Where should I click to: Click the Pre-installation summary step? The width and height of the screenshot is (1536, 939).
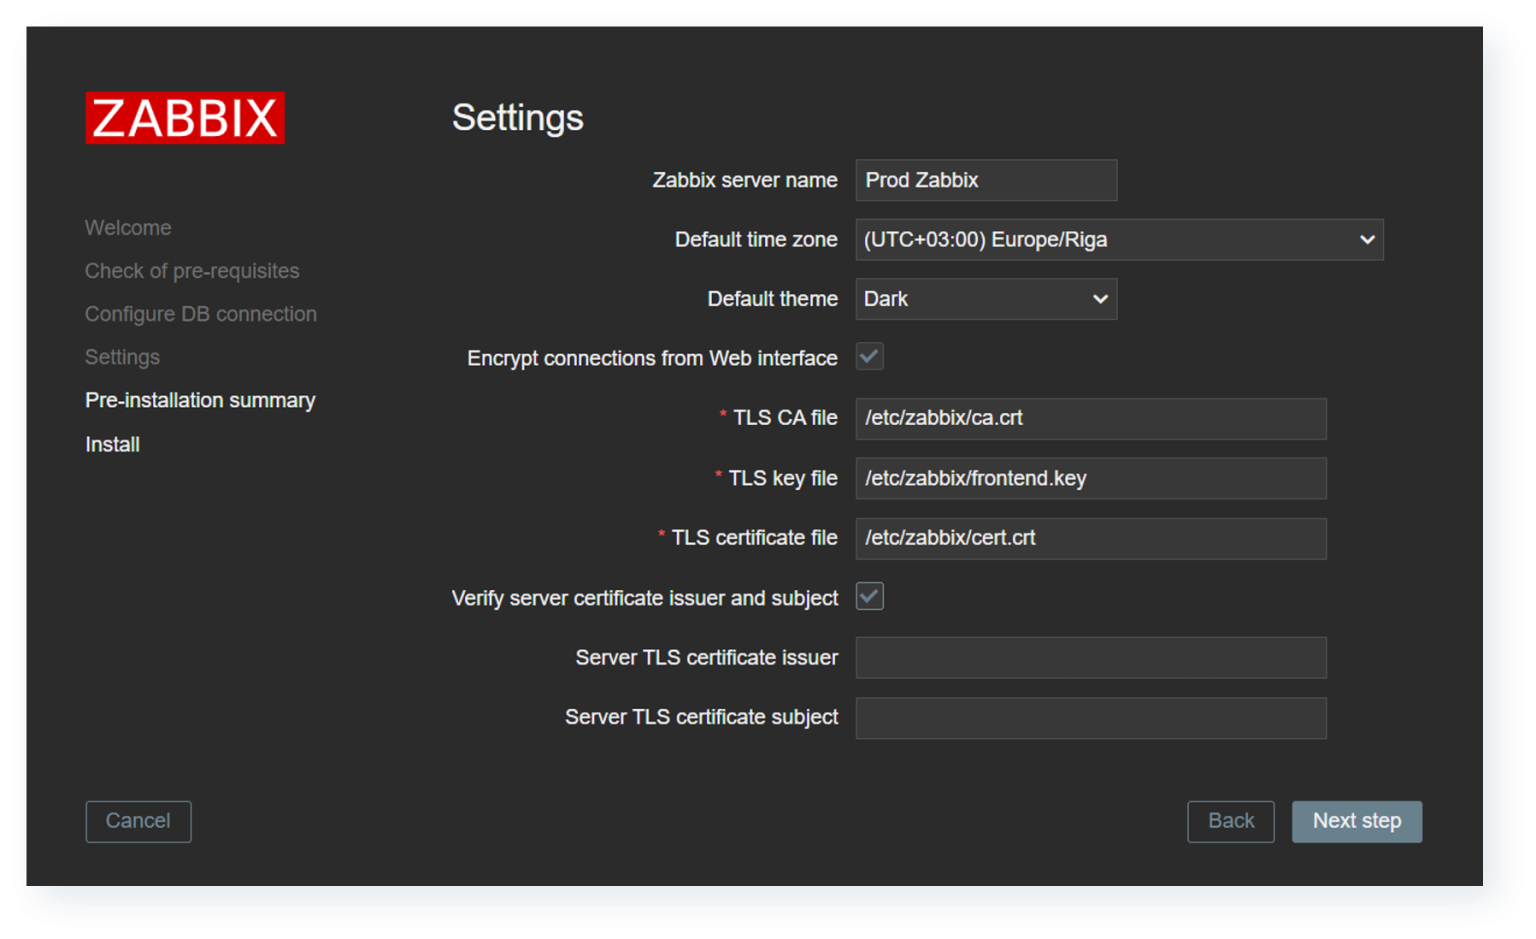[x=200, y=400]
